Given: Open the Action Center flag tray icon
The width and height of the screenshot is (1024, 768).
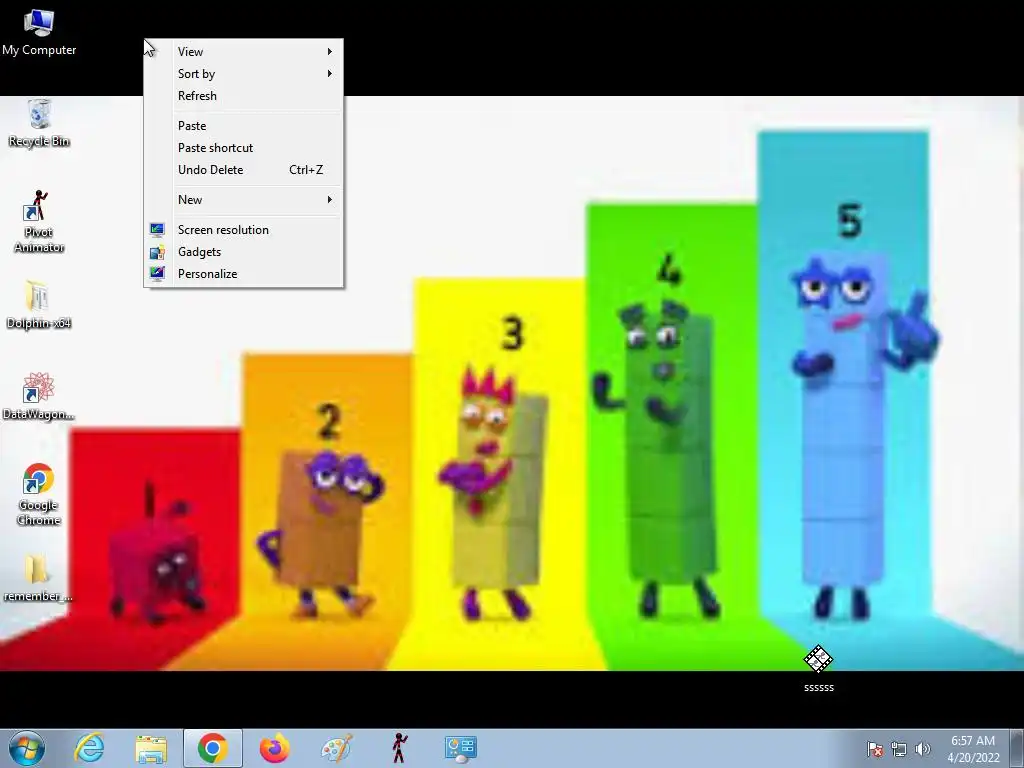Looking at the screenshot, I should [x=875, y=748].
